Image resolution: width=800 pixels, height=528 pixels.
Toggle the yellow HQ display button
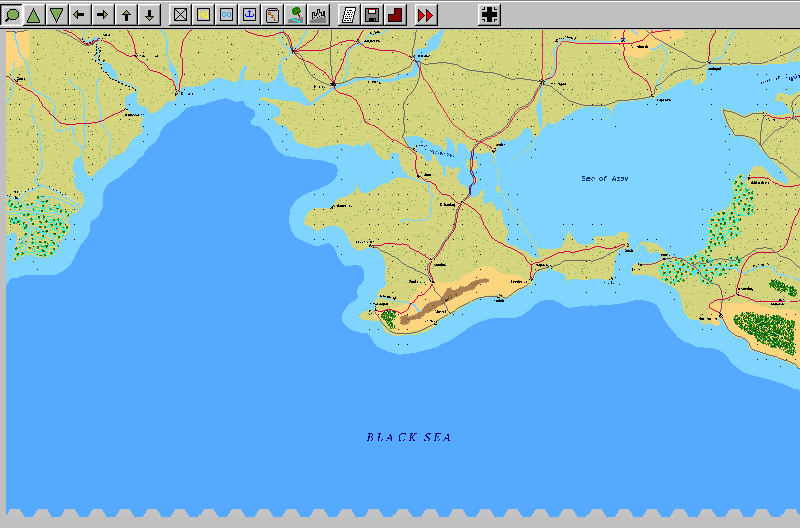coord(203,15)
